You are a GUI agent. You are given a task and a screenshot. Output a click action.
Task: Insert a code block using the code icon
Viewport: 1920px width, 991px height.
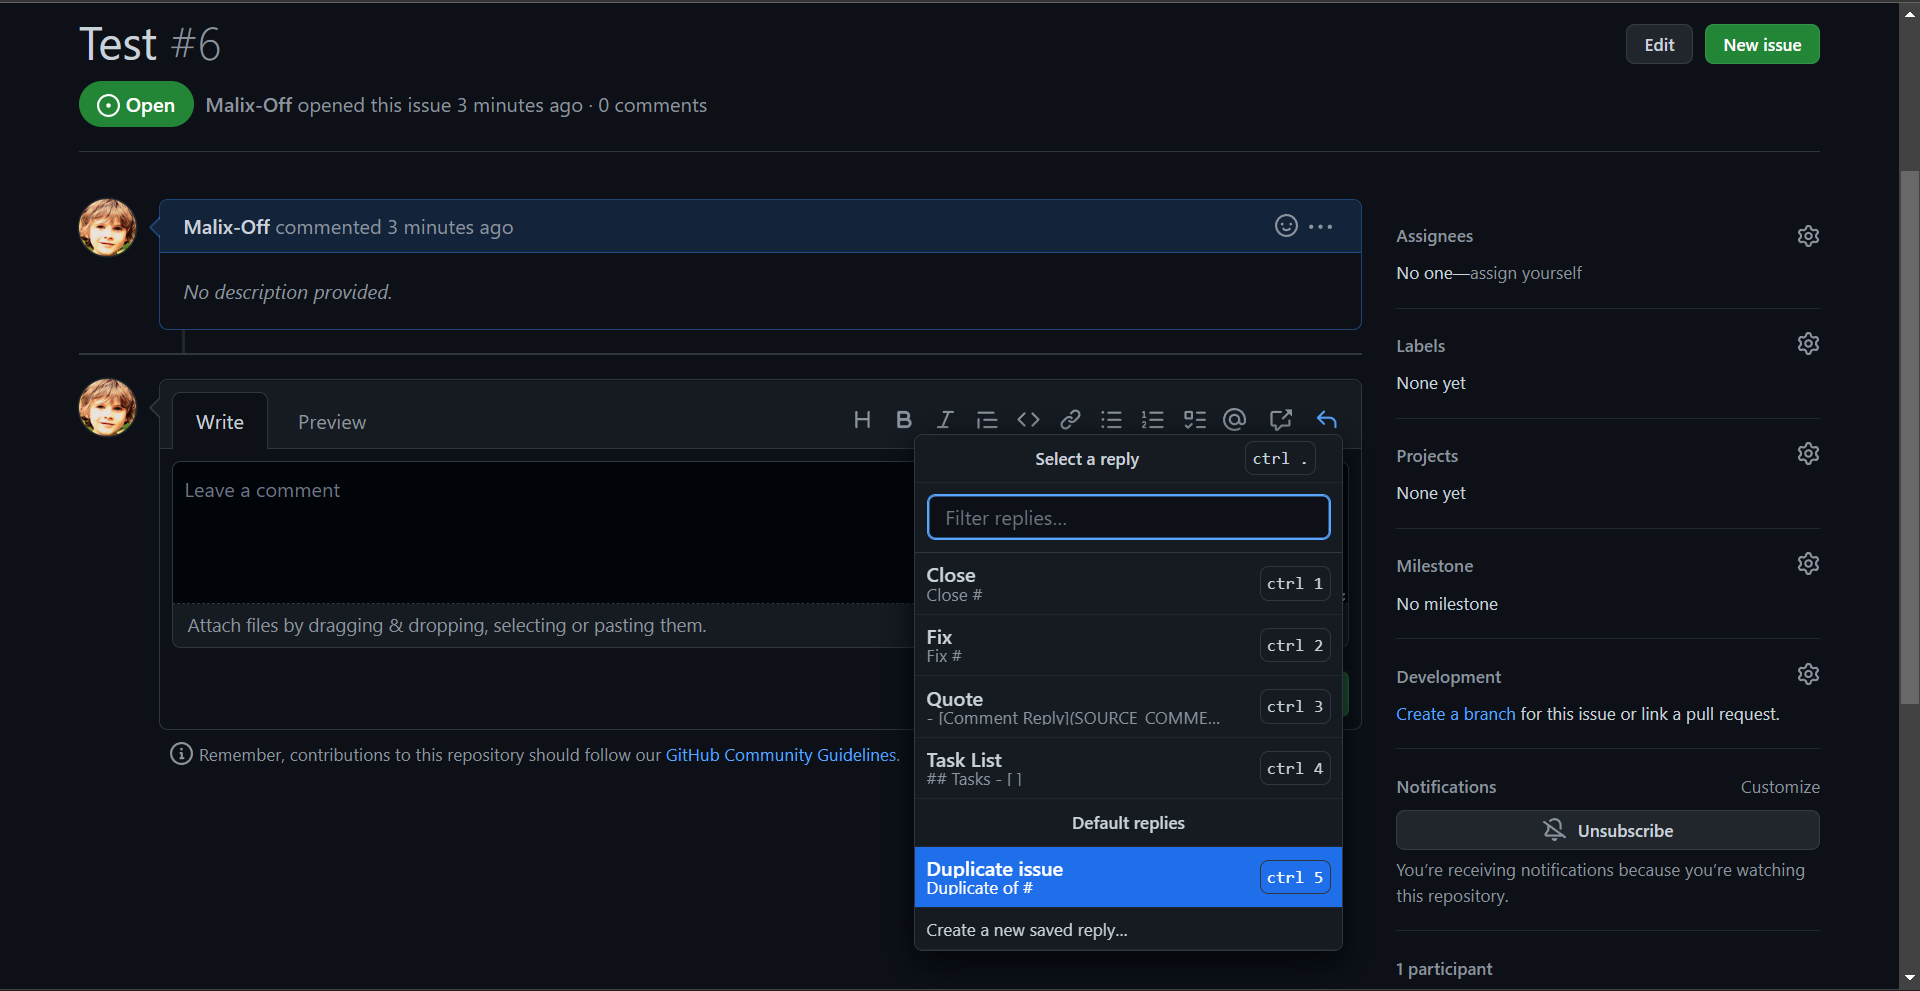[x=1028, y=419]
